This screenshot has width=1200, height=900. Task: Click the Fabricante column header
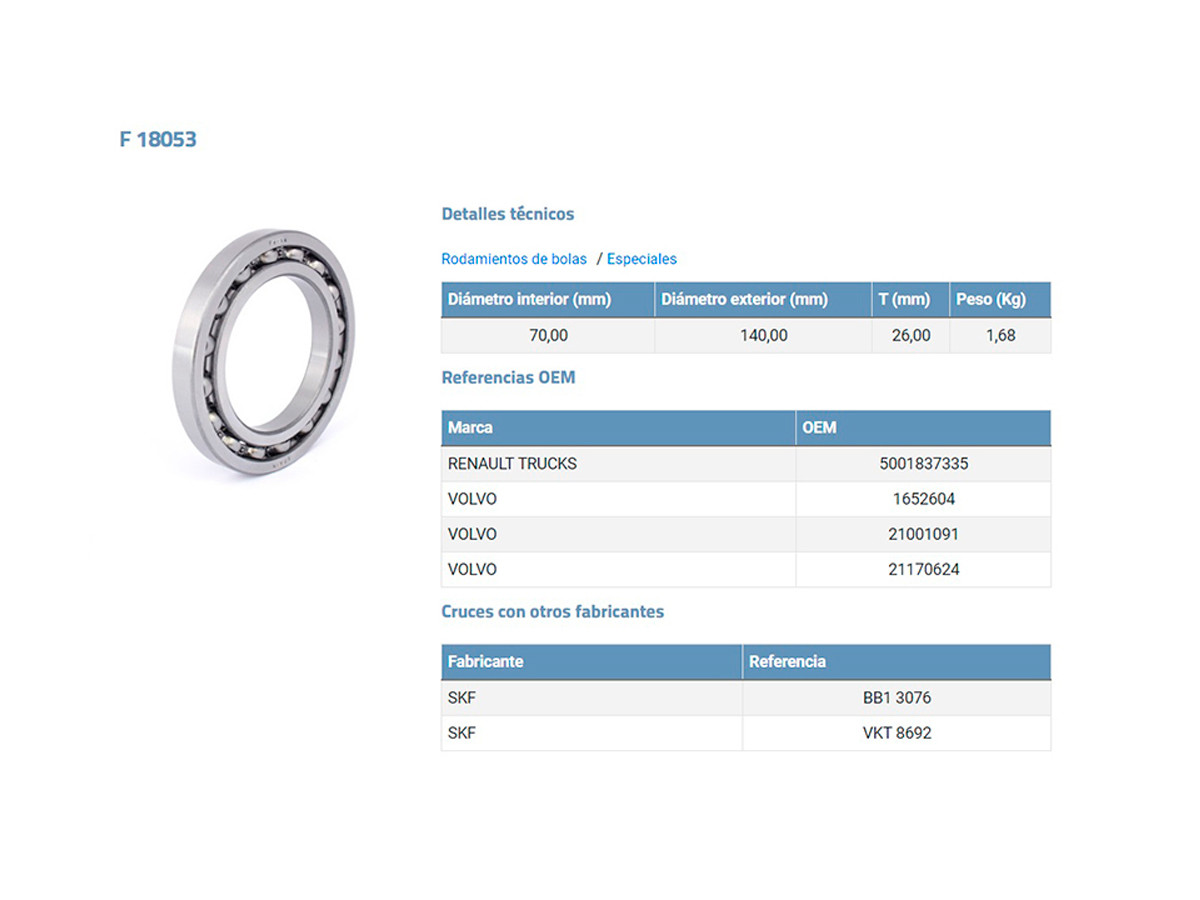485,661
